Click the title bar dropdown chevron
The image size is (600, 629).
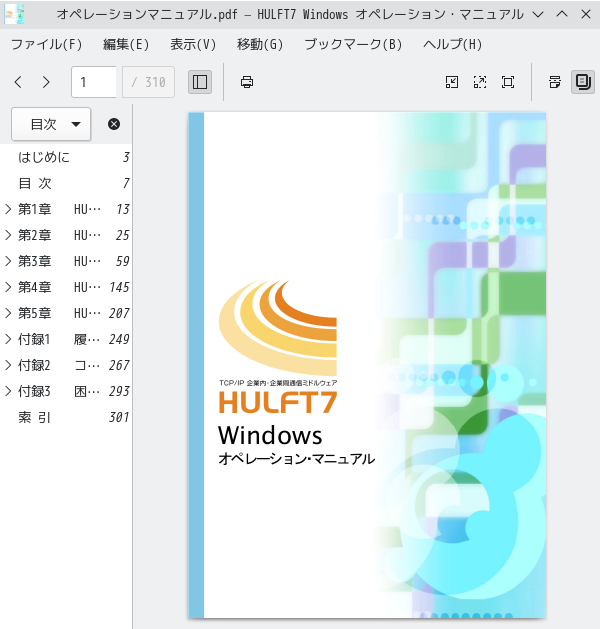click(x=538, y=14)
